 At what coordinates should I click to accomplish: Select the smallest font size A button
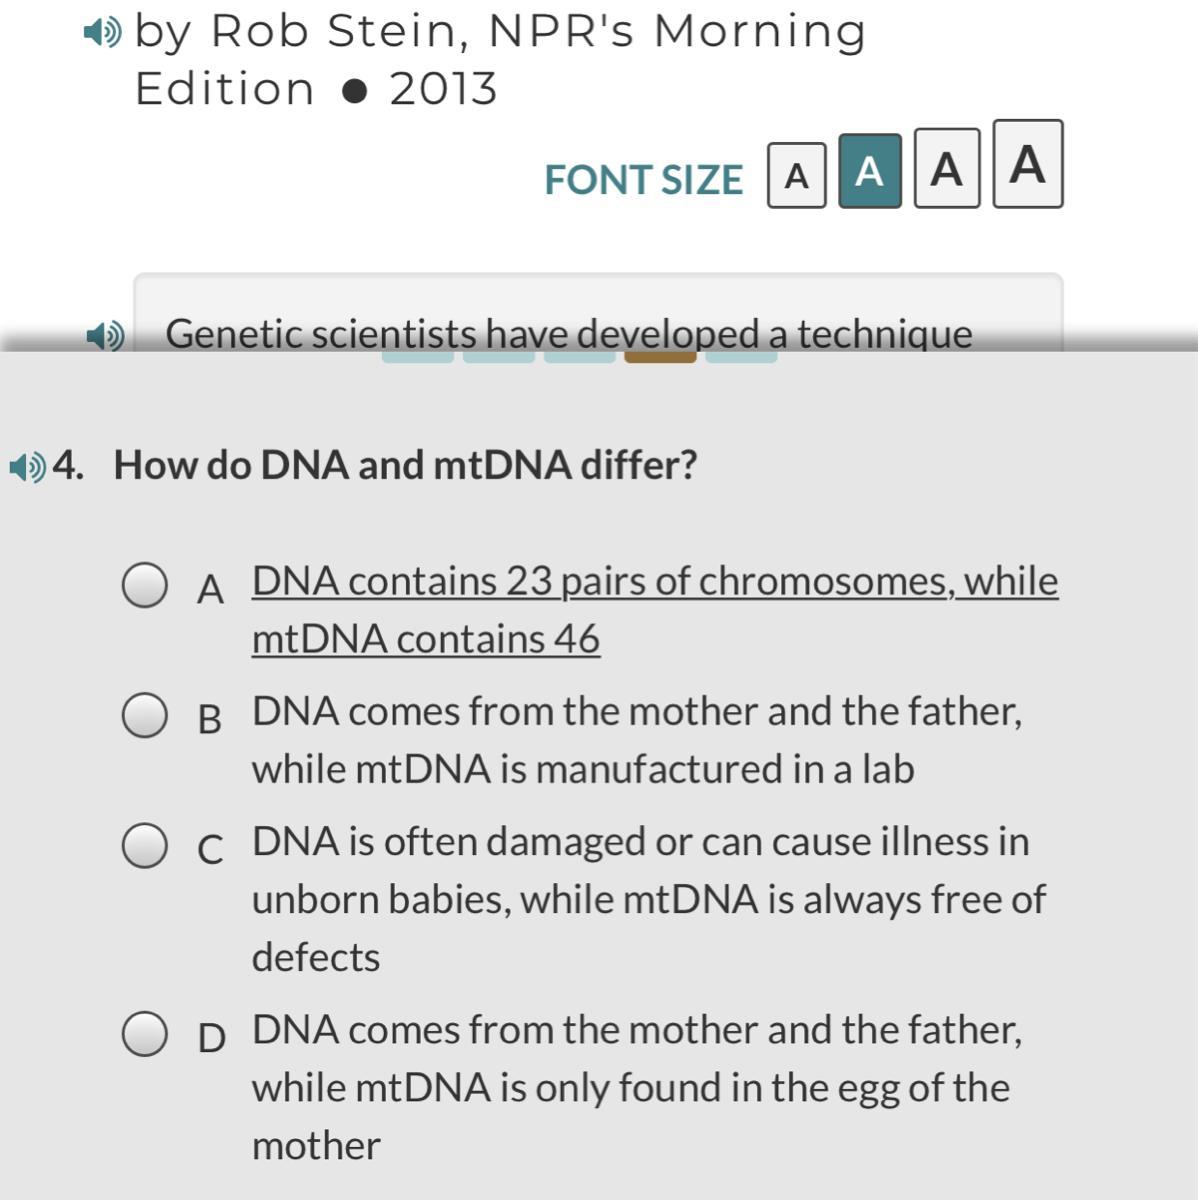click(796, 175)
